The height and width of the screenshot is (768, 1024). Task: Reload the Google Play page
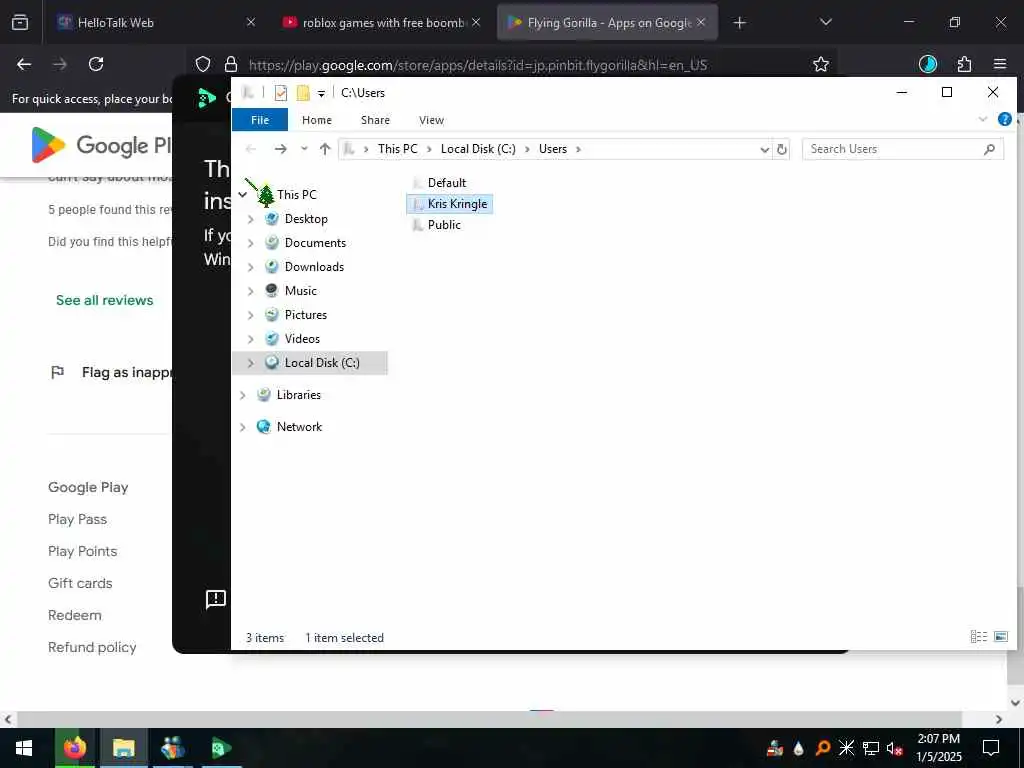point(96,64)
